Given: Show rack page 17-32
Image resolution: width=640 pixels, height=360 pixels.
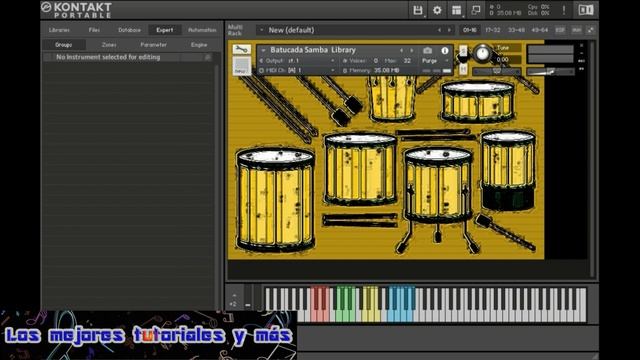Looking at the screenshot, I should [493, 30].
